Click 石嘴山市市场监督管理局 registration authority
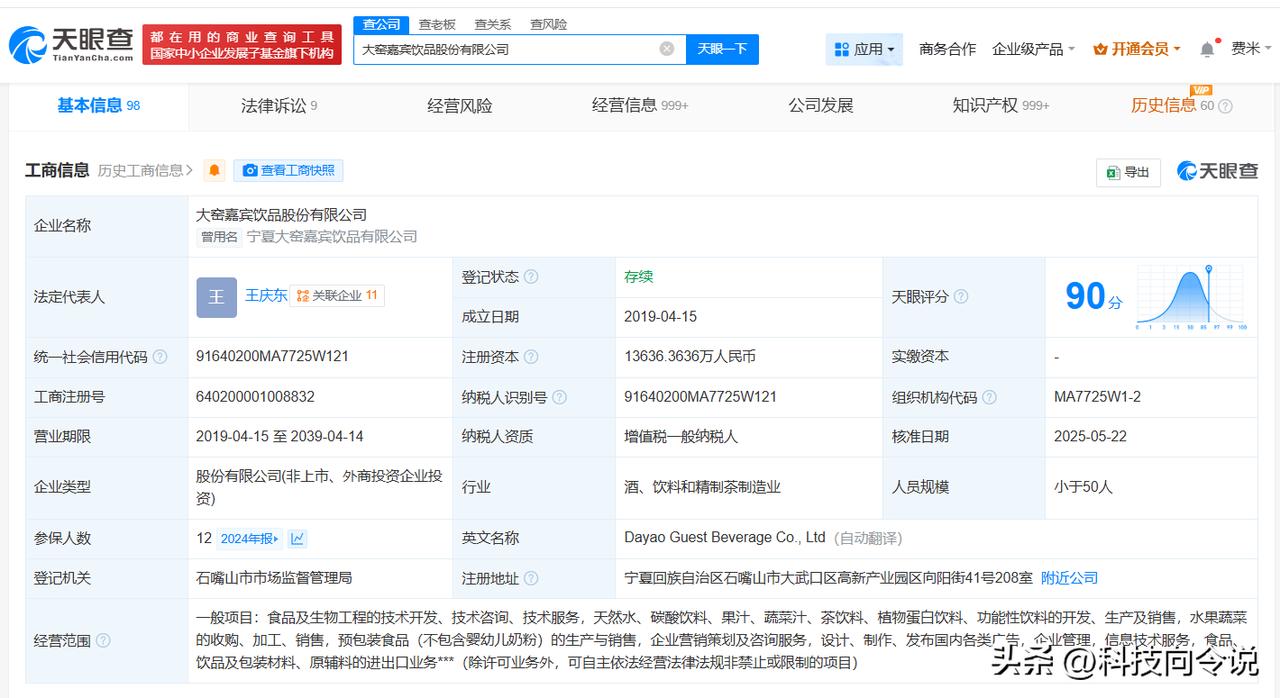Screen dimensions: 1280x698 (274, 578)
